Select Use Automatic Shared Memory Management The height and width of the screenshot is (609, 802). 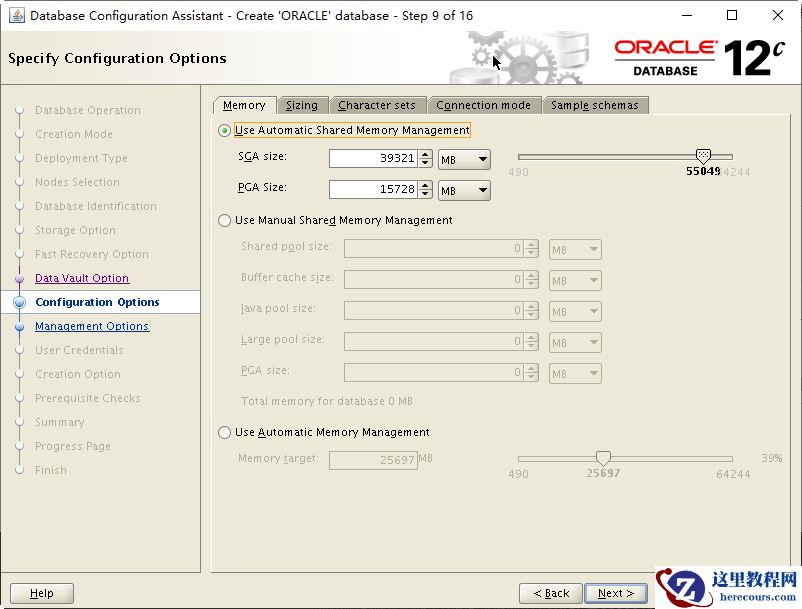click(x=224, y=131)
